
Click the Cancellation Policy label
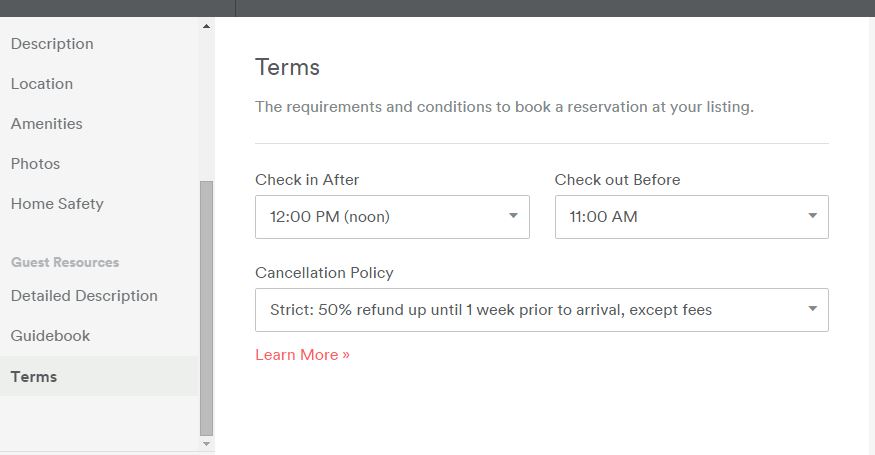pyautogui.click(x=324, y=273)
